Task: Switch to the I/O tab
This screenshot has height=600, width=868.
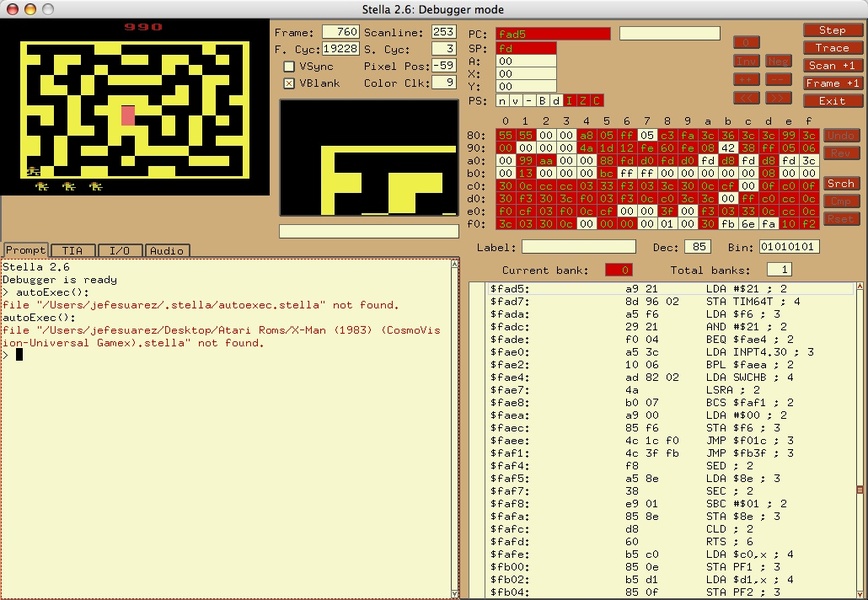Action: (x=119, y=250)
